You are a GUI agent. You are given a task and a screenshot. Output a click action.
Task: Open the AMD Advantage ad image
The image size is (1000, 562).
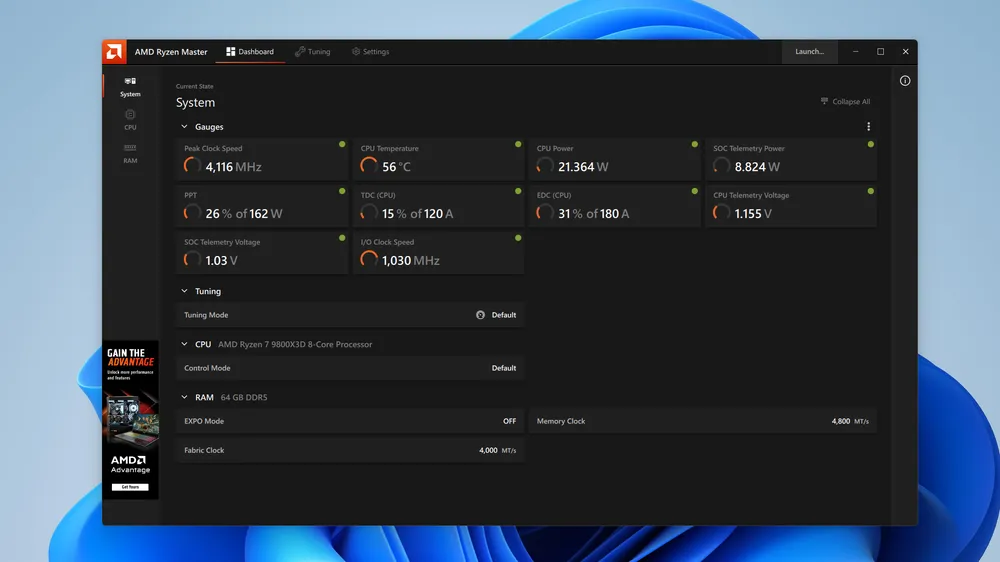[131, 419]
